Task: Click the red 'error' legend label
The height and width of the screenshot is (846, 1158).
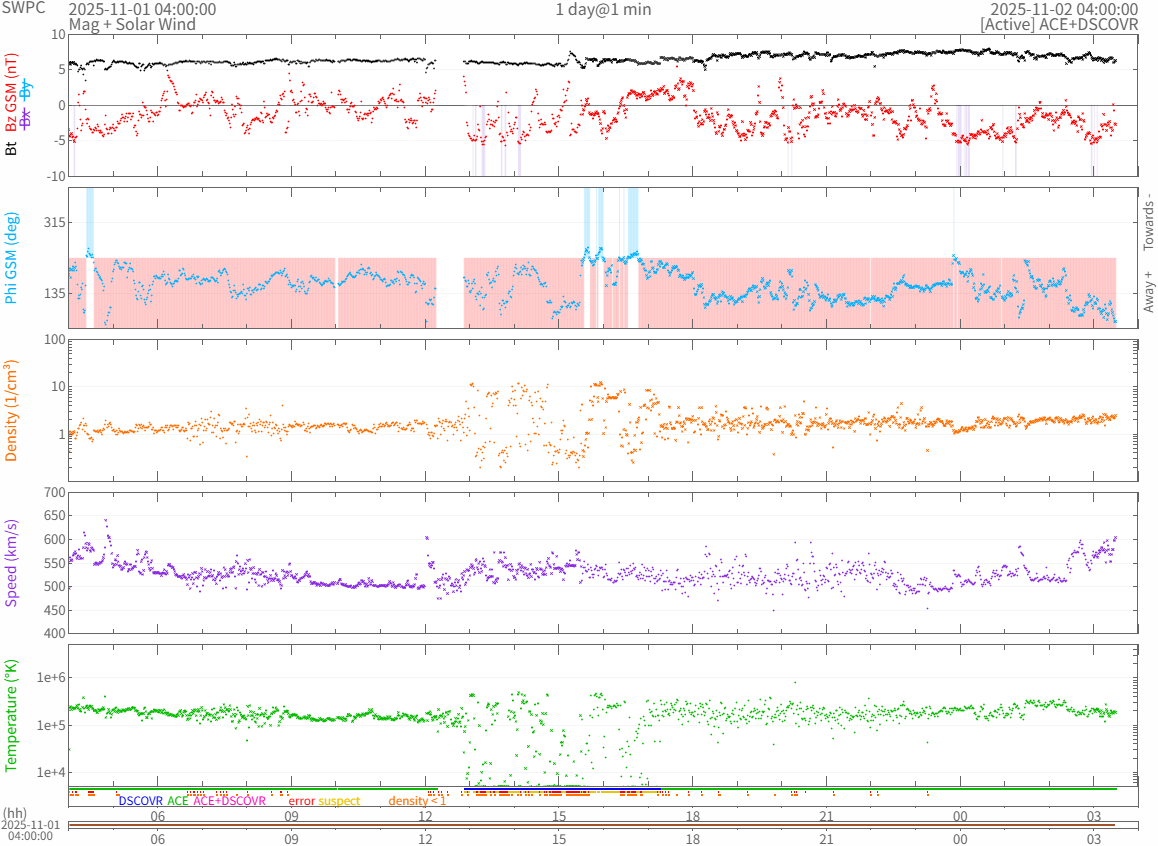Action: click(301, 801)
